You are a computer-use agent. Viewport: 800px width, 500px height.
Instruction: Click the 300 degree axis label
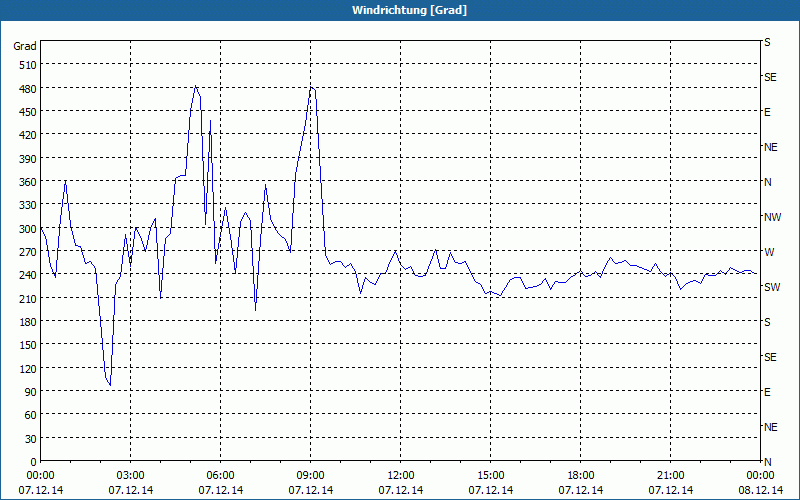click(28, 229)
